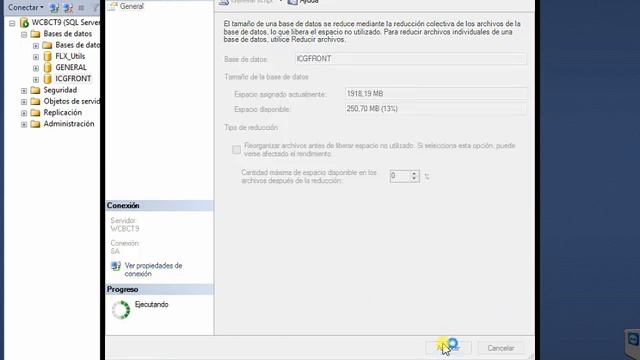Screen dimensions: 640x360
Task: Click the Base de datos ICGFRONT field
Action: coord(410,59)
